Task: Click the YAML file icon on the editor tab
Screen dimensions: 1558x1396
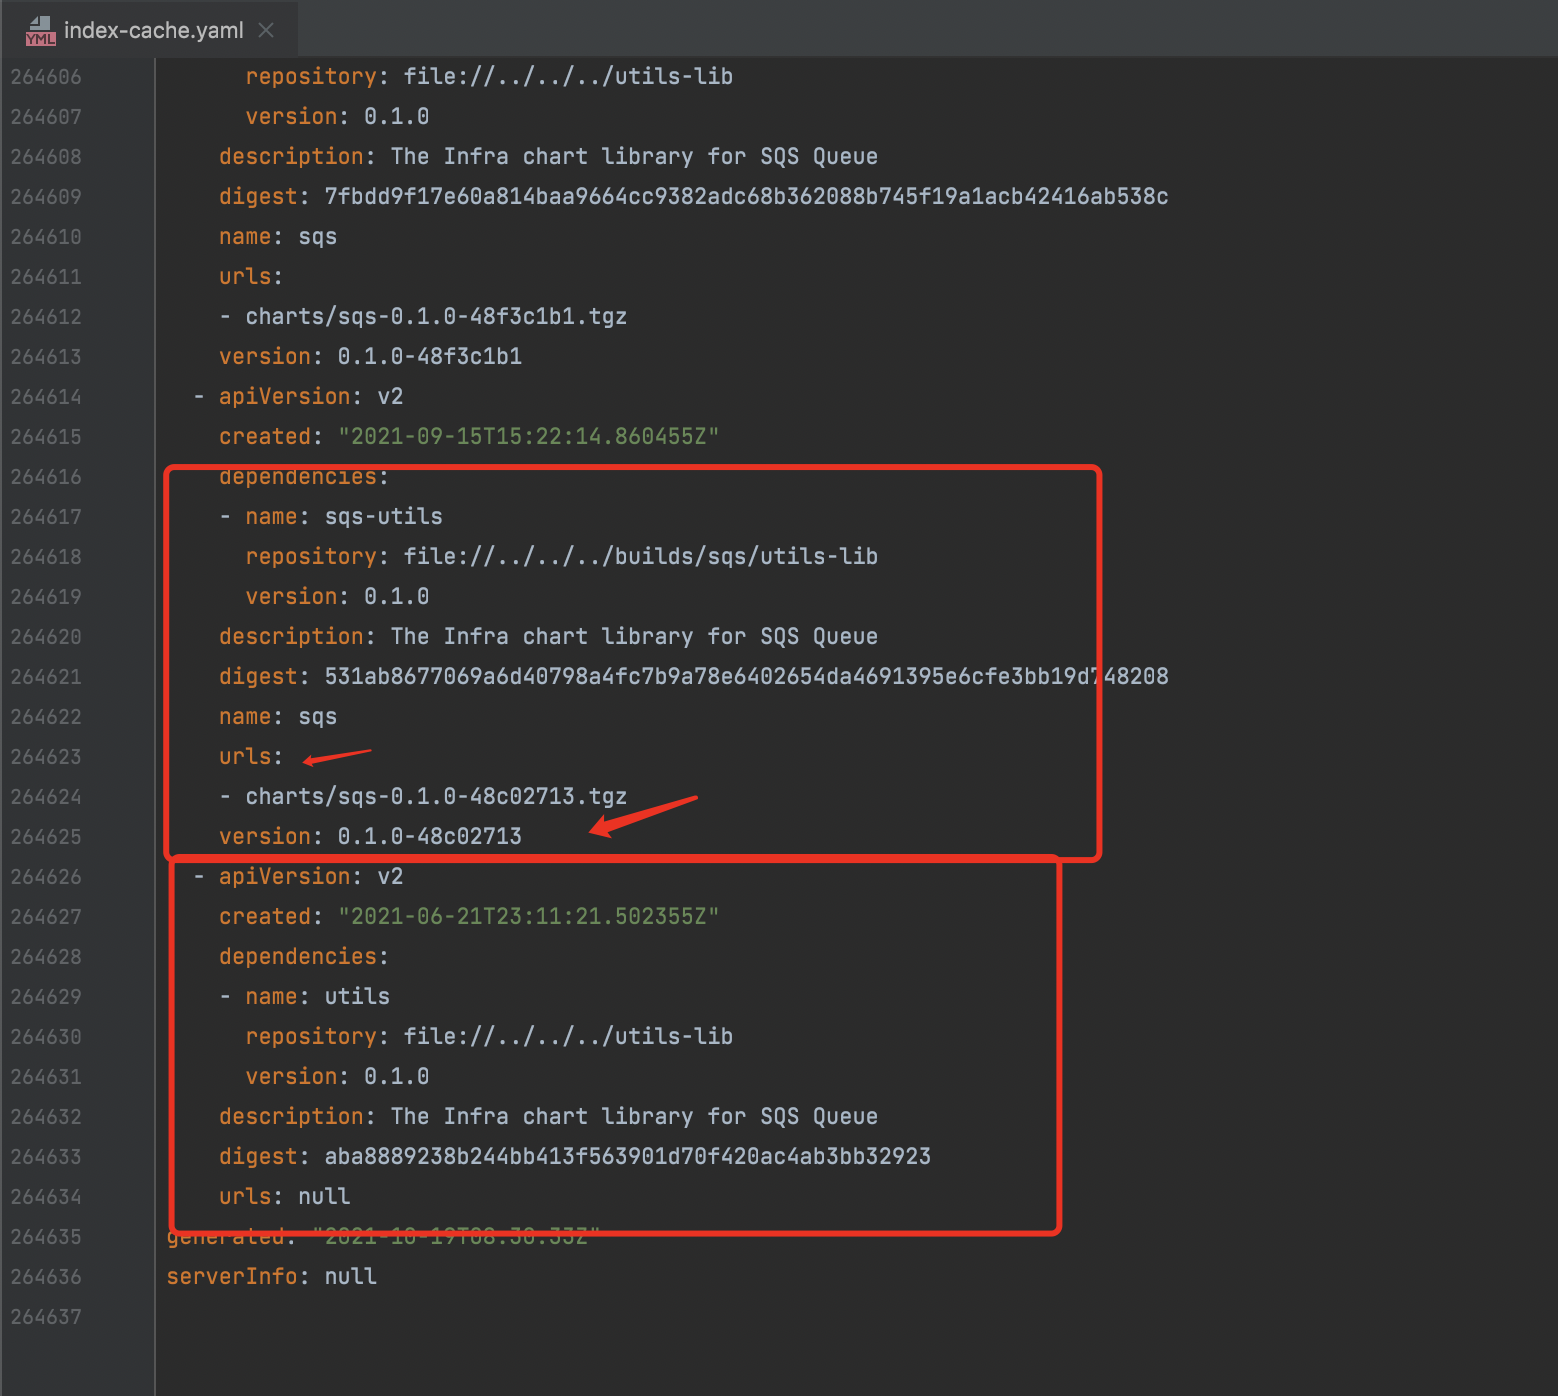Action: (40, 29)
